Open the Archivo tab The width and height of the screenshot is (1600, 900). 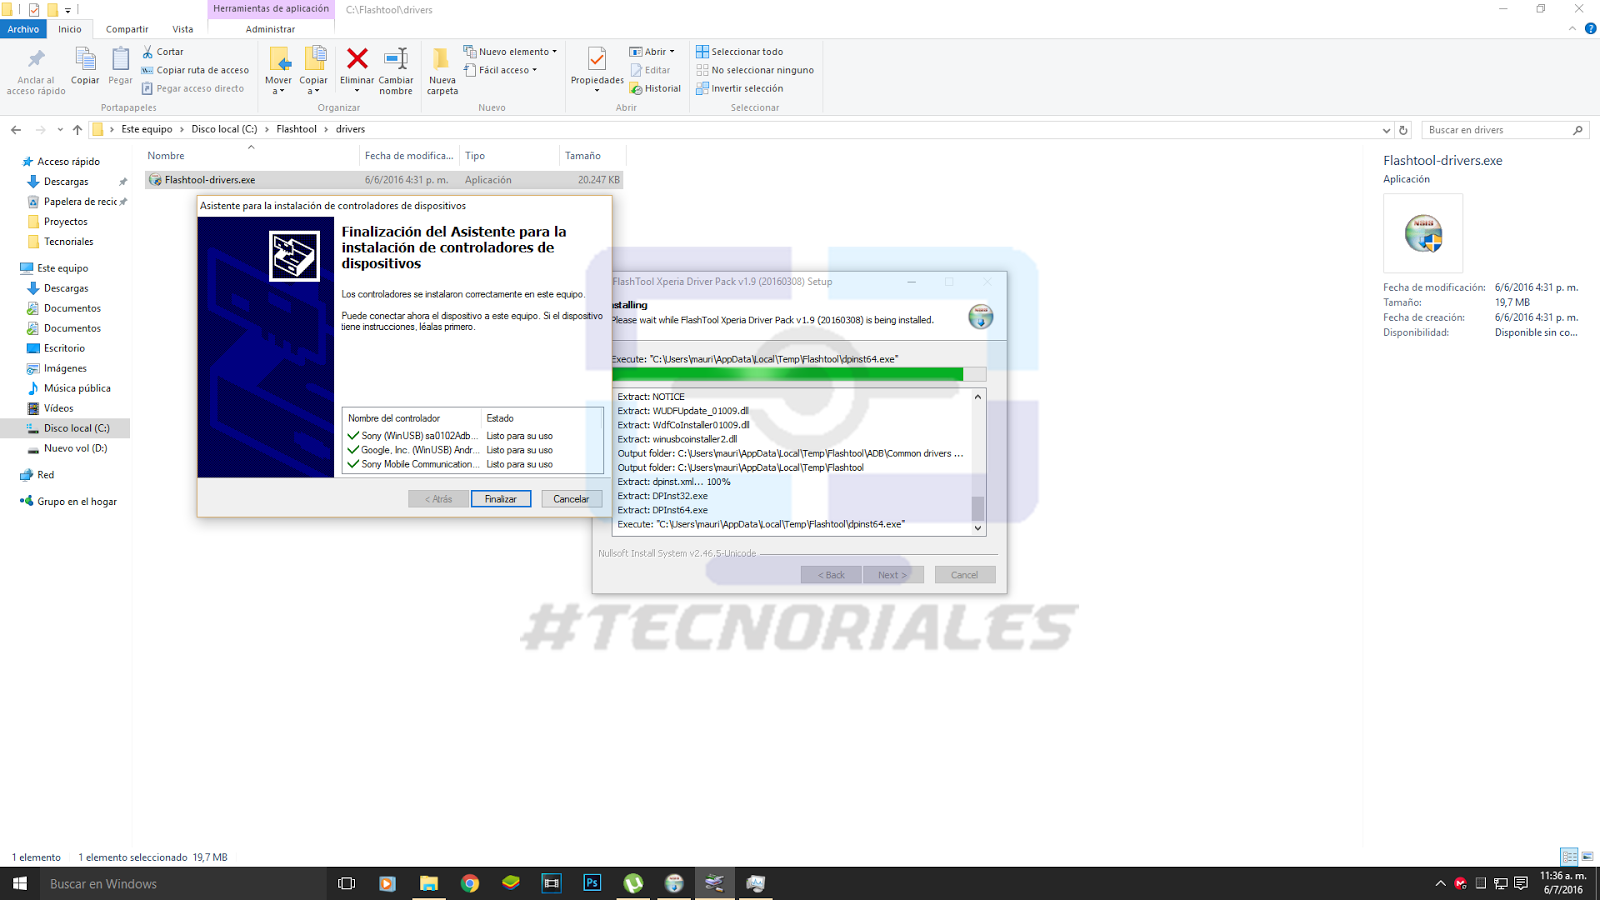pyautogui.click(x=23, y=29)
